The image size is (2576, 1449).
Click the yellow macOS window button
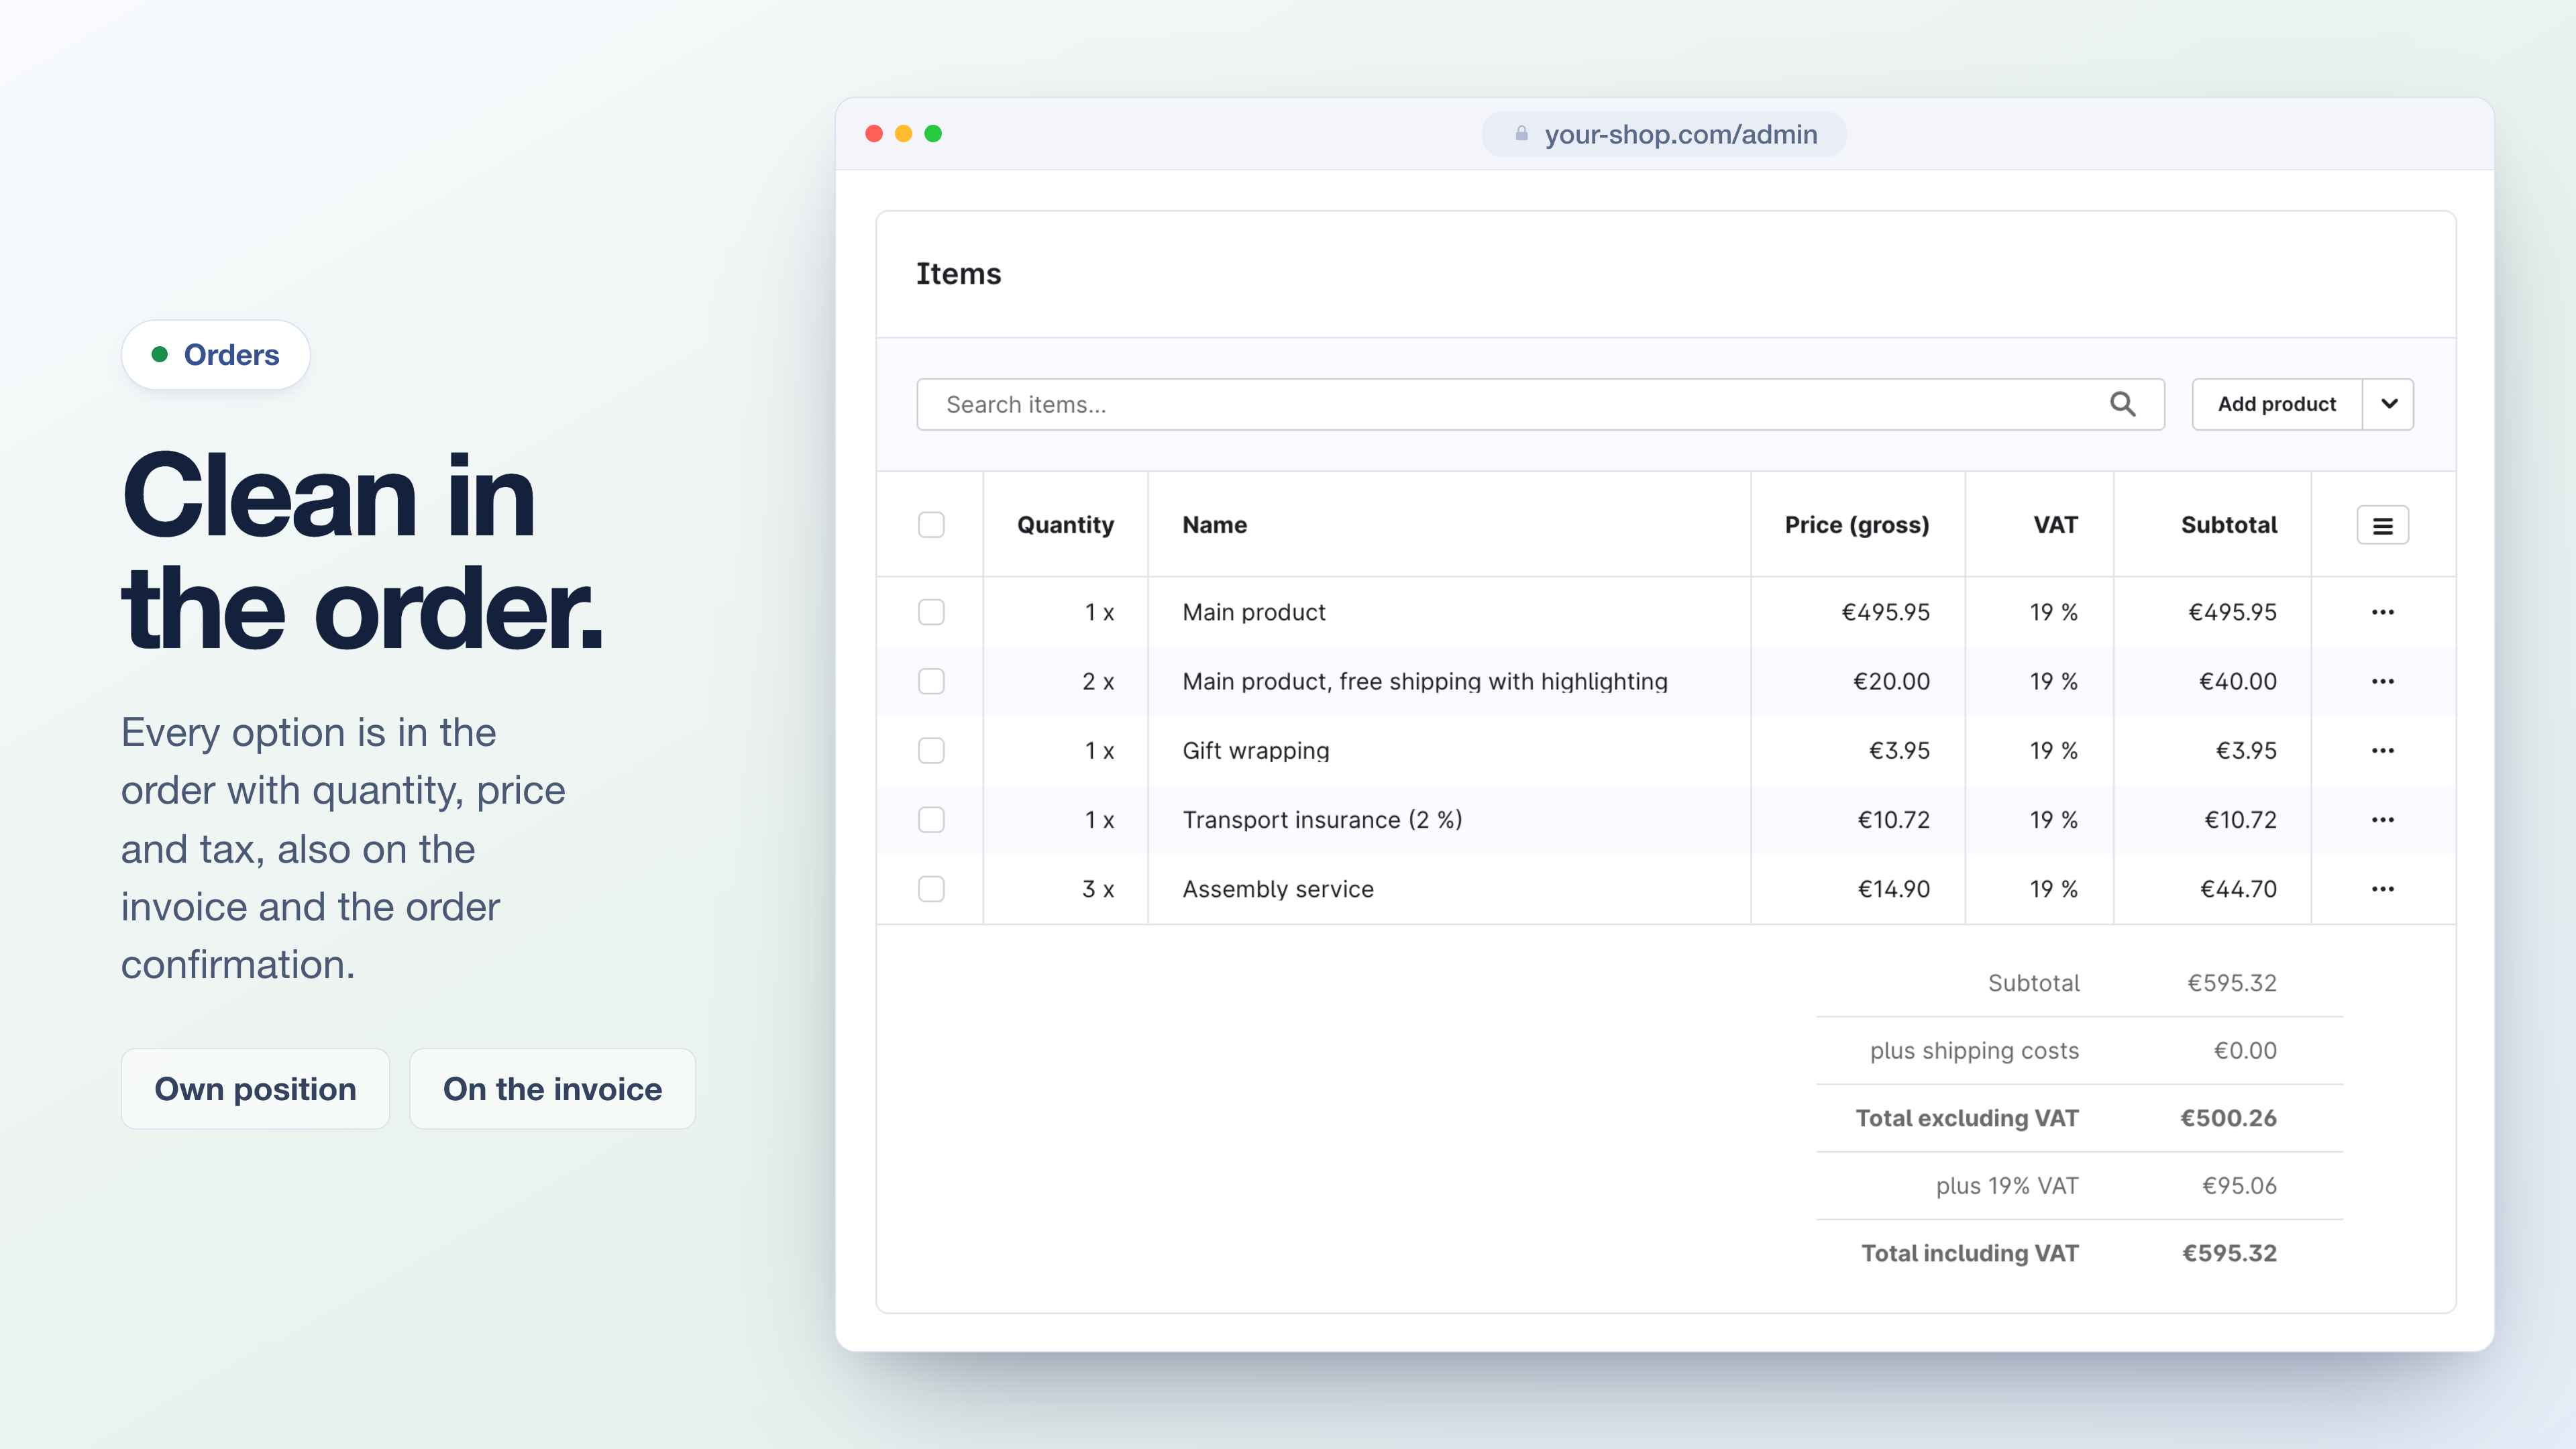pyautogui.click(x=903, y=133)
